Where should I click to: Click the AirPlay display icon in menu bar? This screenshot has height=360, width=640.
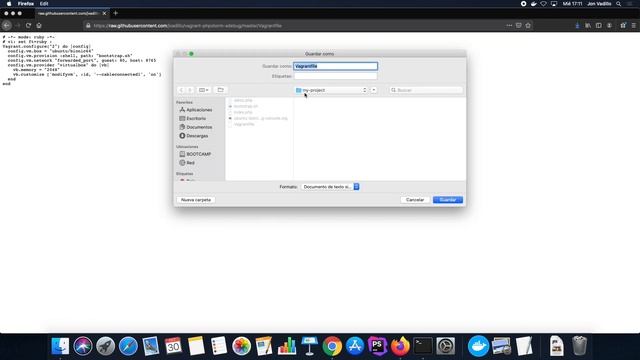tap(553, 4)
